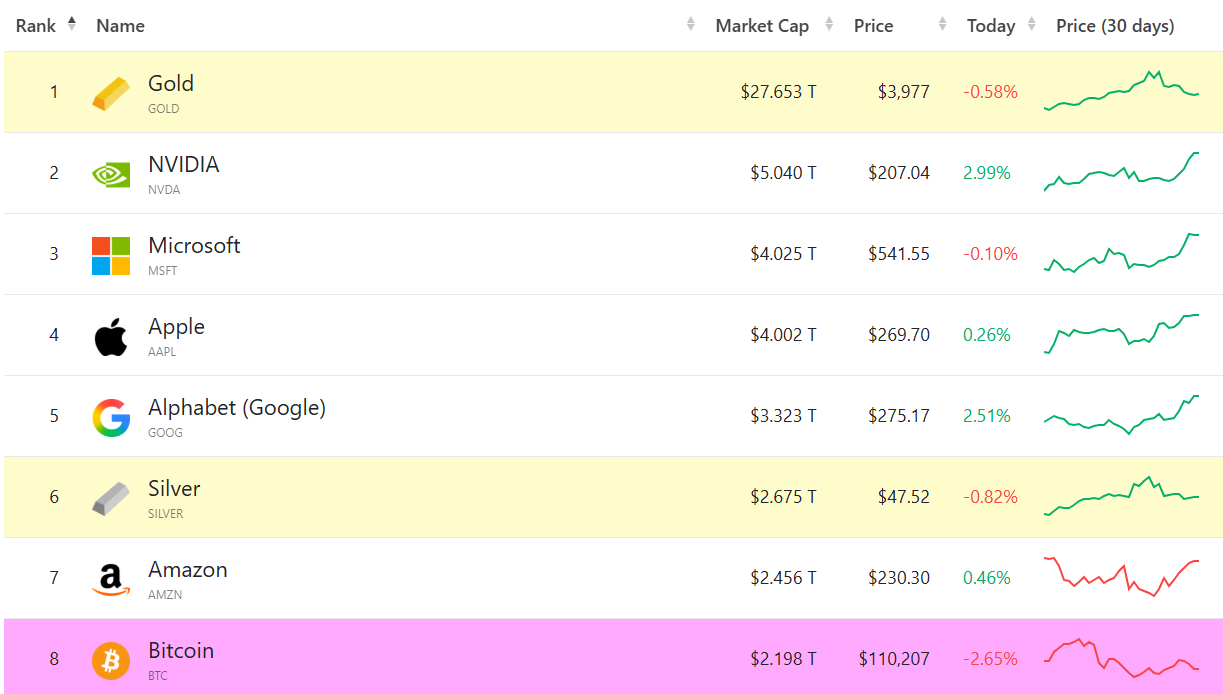View Apple 30-day price chart

click(1121, 334)
